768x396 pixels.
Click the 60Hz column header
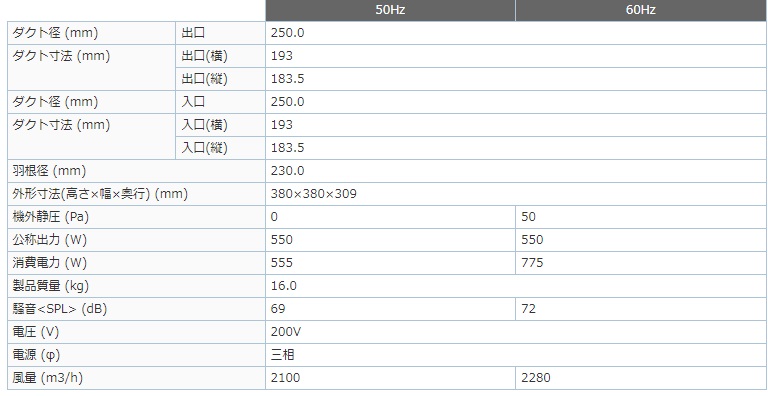point(640,10)
